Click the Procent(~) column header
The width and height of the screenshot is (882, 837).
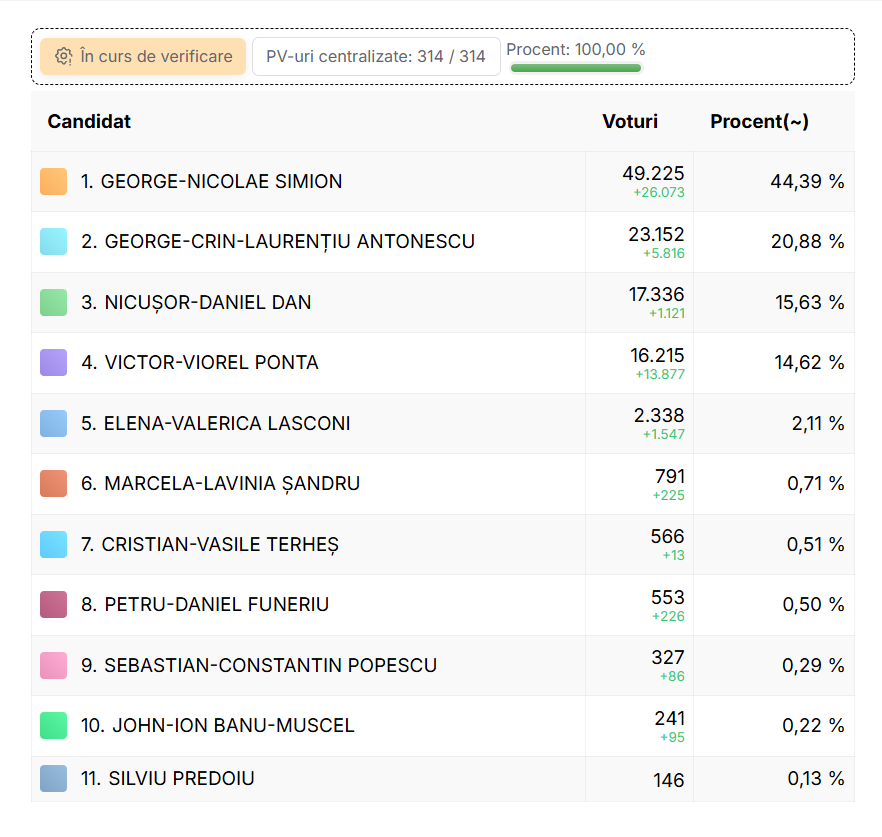(x=759, y=122)
